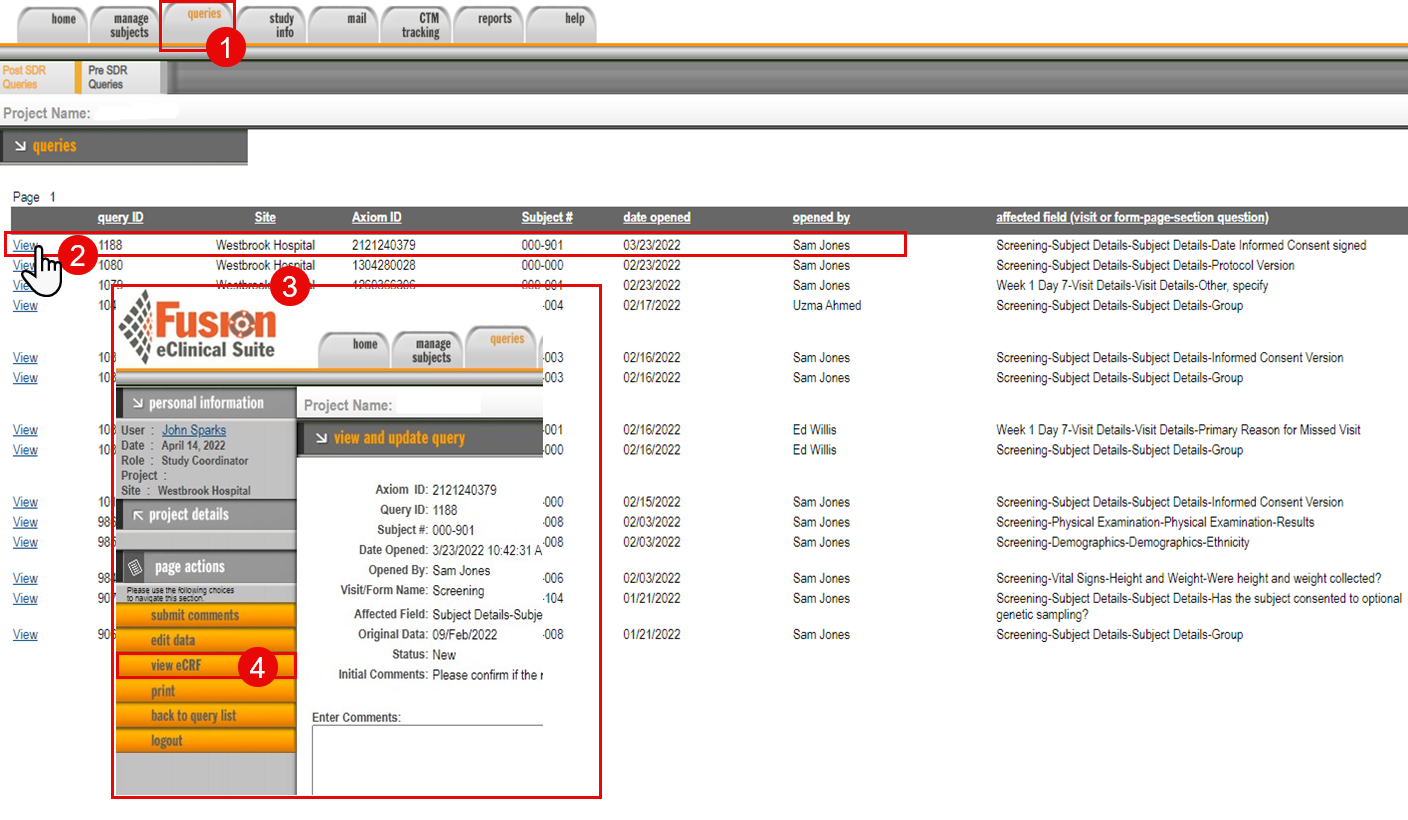The height and width of the screenshot is (820, 1408).
Task: Switch to the Post SDR Queries sub-tab
Action: 36,77
